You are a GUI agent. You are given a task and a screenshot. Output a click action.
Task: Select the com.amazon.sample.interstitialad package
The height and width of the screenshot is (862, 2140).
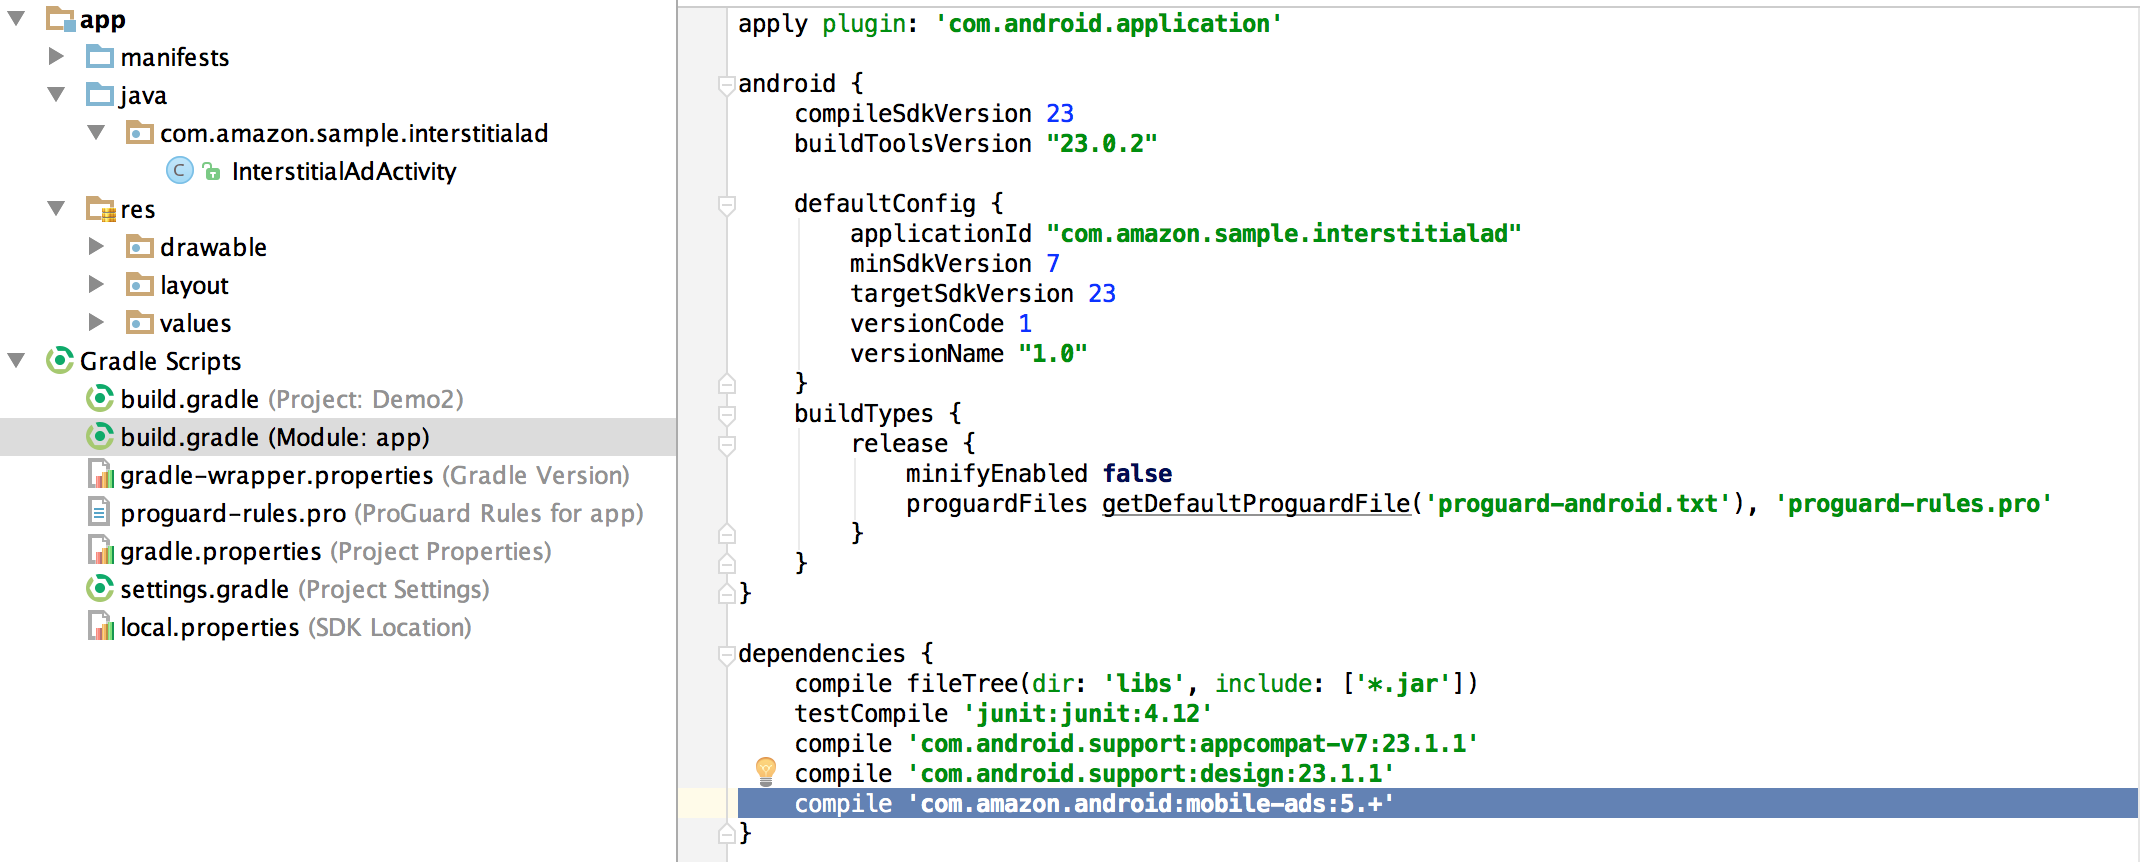coord(353,133)
